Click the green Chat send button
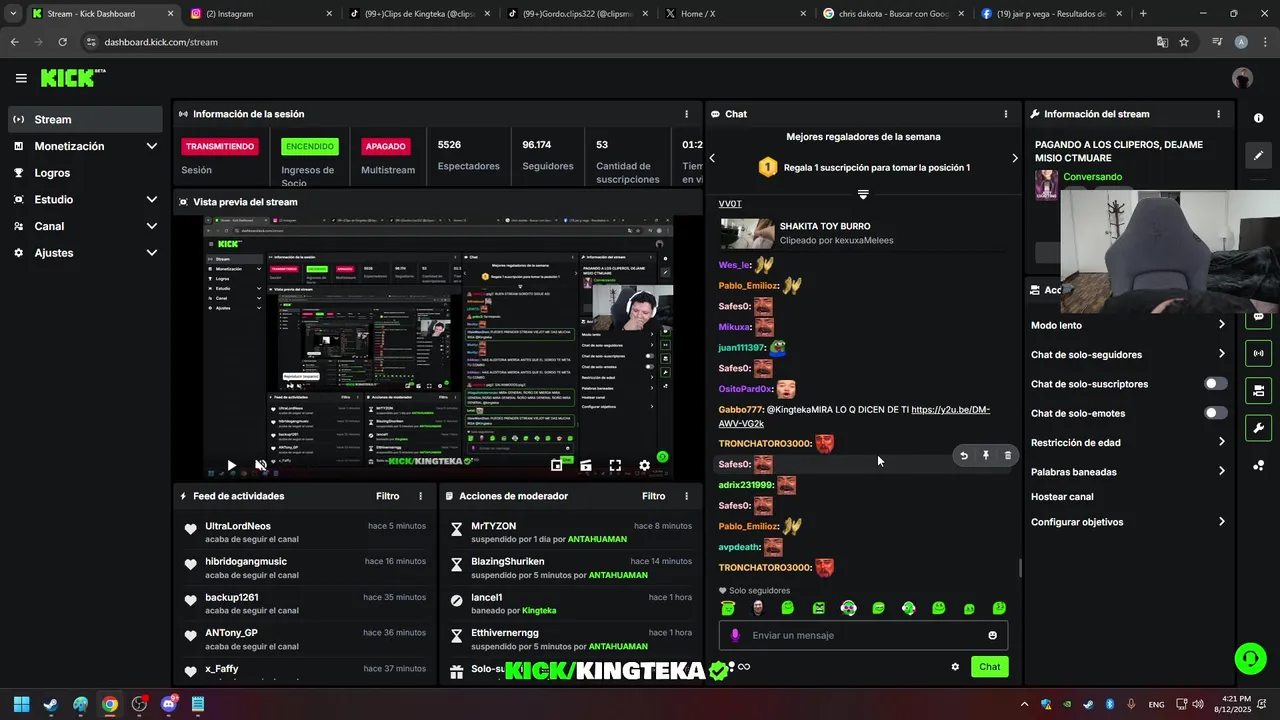 click(989, 667)
